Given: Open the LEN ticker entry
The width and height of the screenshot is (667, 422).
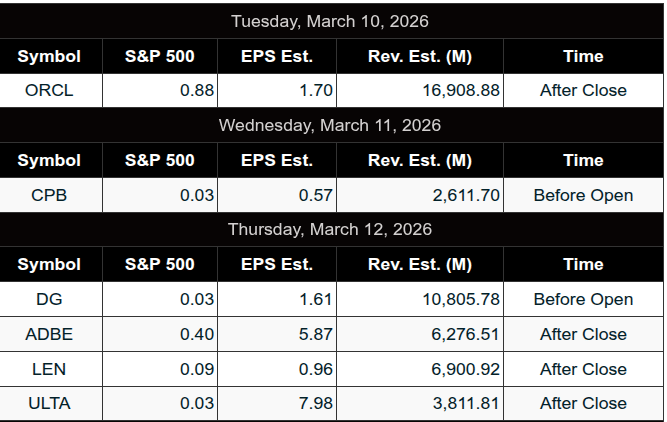Looking at the screenshot, I should [x=49, y=369].
